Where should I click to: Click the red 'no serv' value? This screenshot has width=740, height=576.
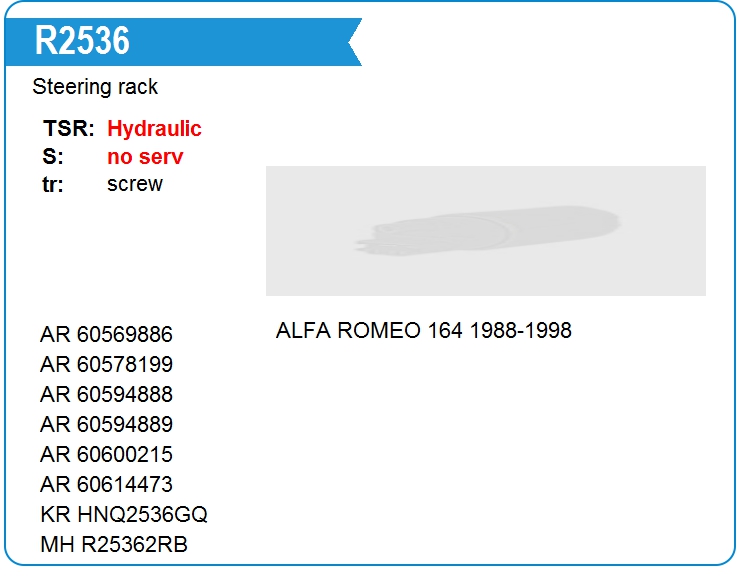145,157
